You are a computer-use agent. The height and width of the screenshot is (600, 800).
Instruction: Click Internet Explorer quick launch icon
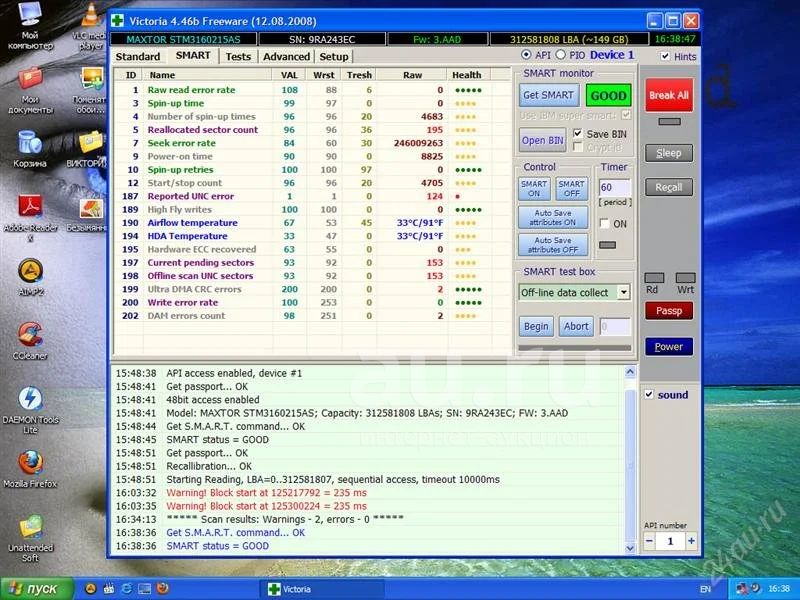click(127, 588)
